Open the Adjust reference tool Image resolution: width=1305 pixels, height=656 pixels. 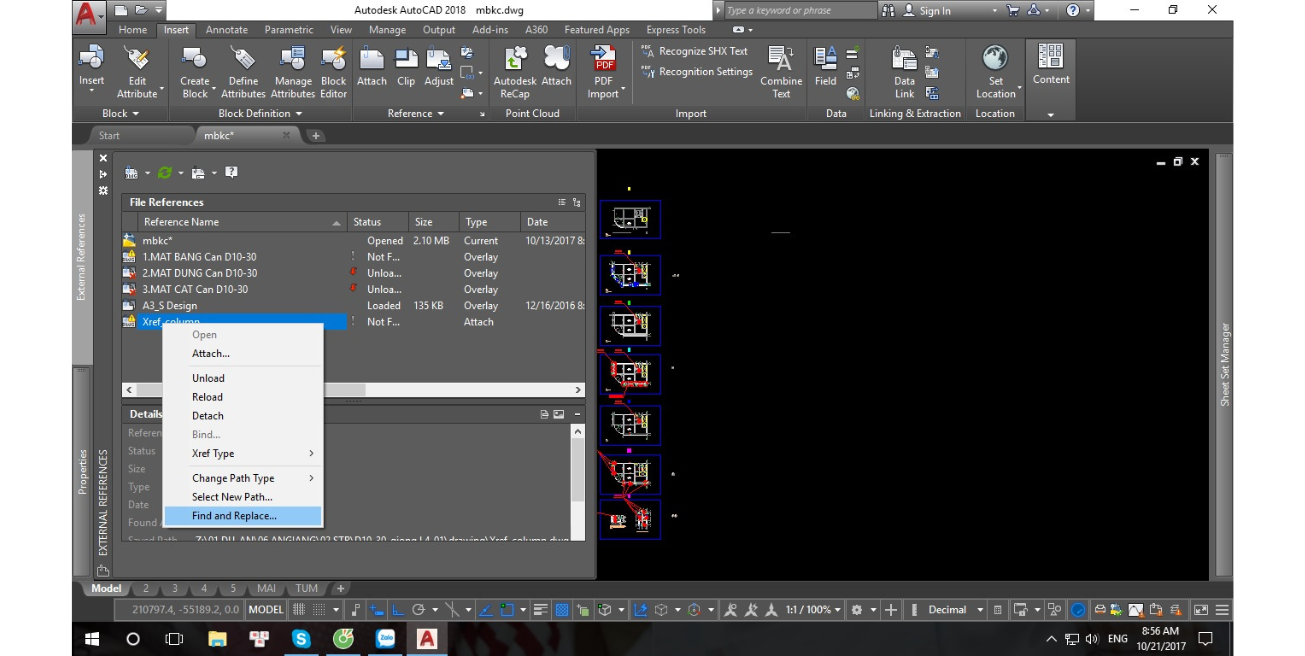439,66
